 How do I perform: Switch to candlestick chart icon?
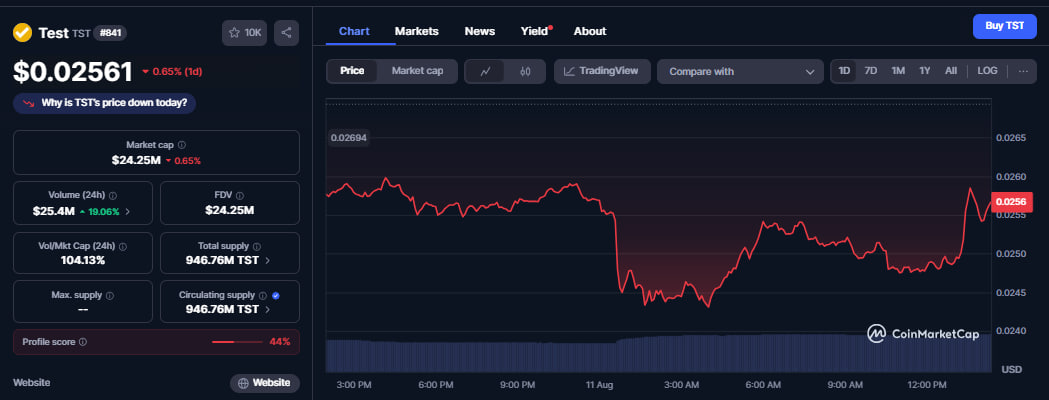coord(525,71)
